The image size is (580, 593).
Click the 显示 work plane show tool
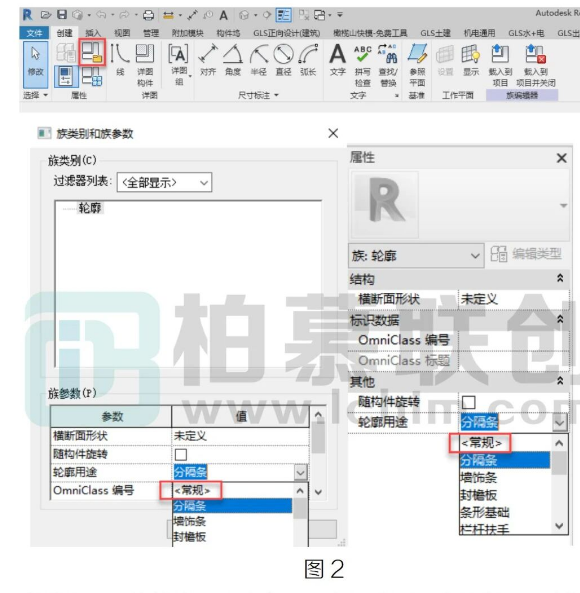click(x=471, y=60)
